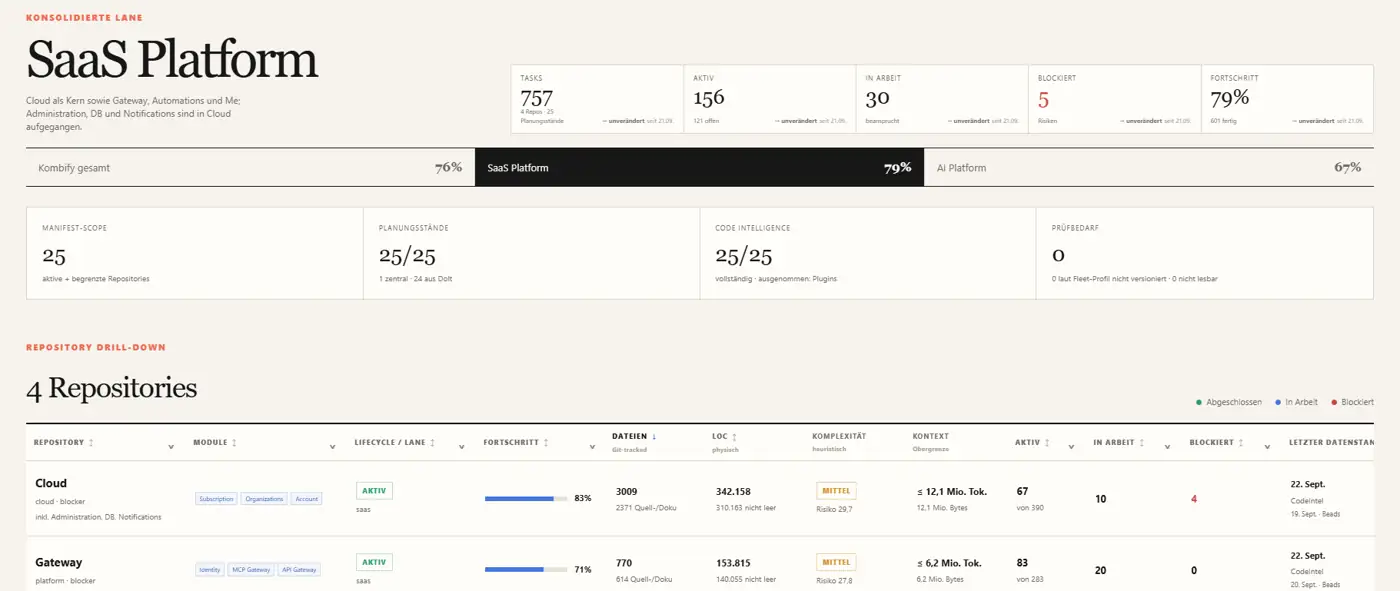
Task: Click the Kontext column header
Action: [x=931, y=436]
